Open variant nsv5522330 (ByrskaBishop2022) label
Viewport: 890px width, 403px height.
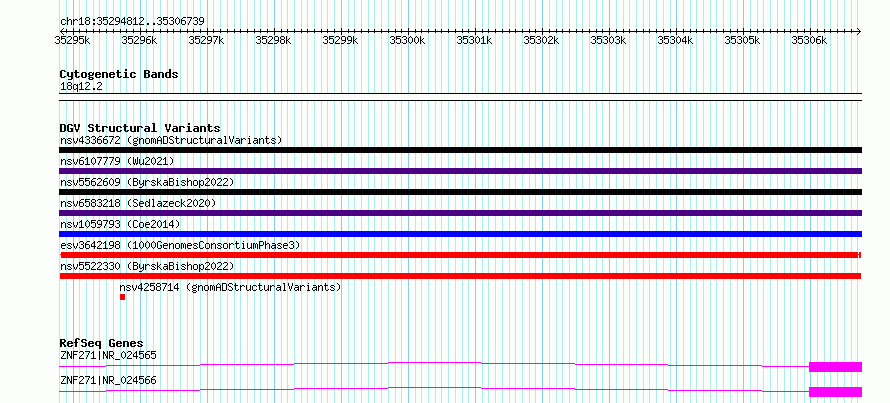click(x=146, y=266)
